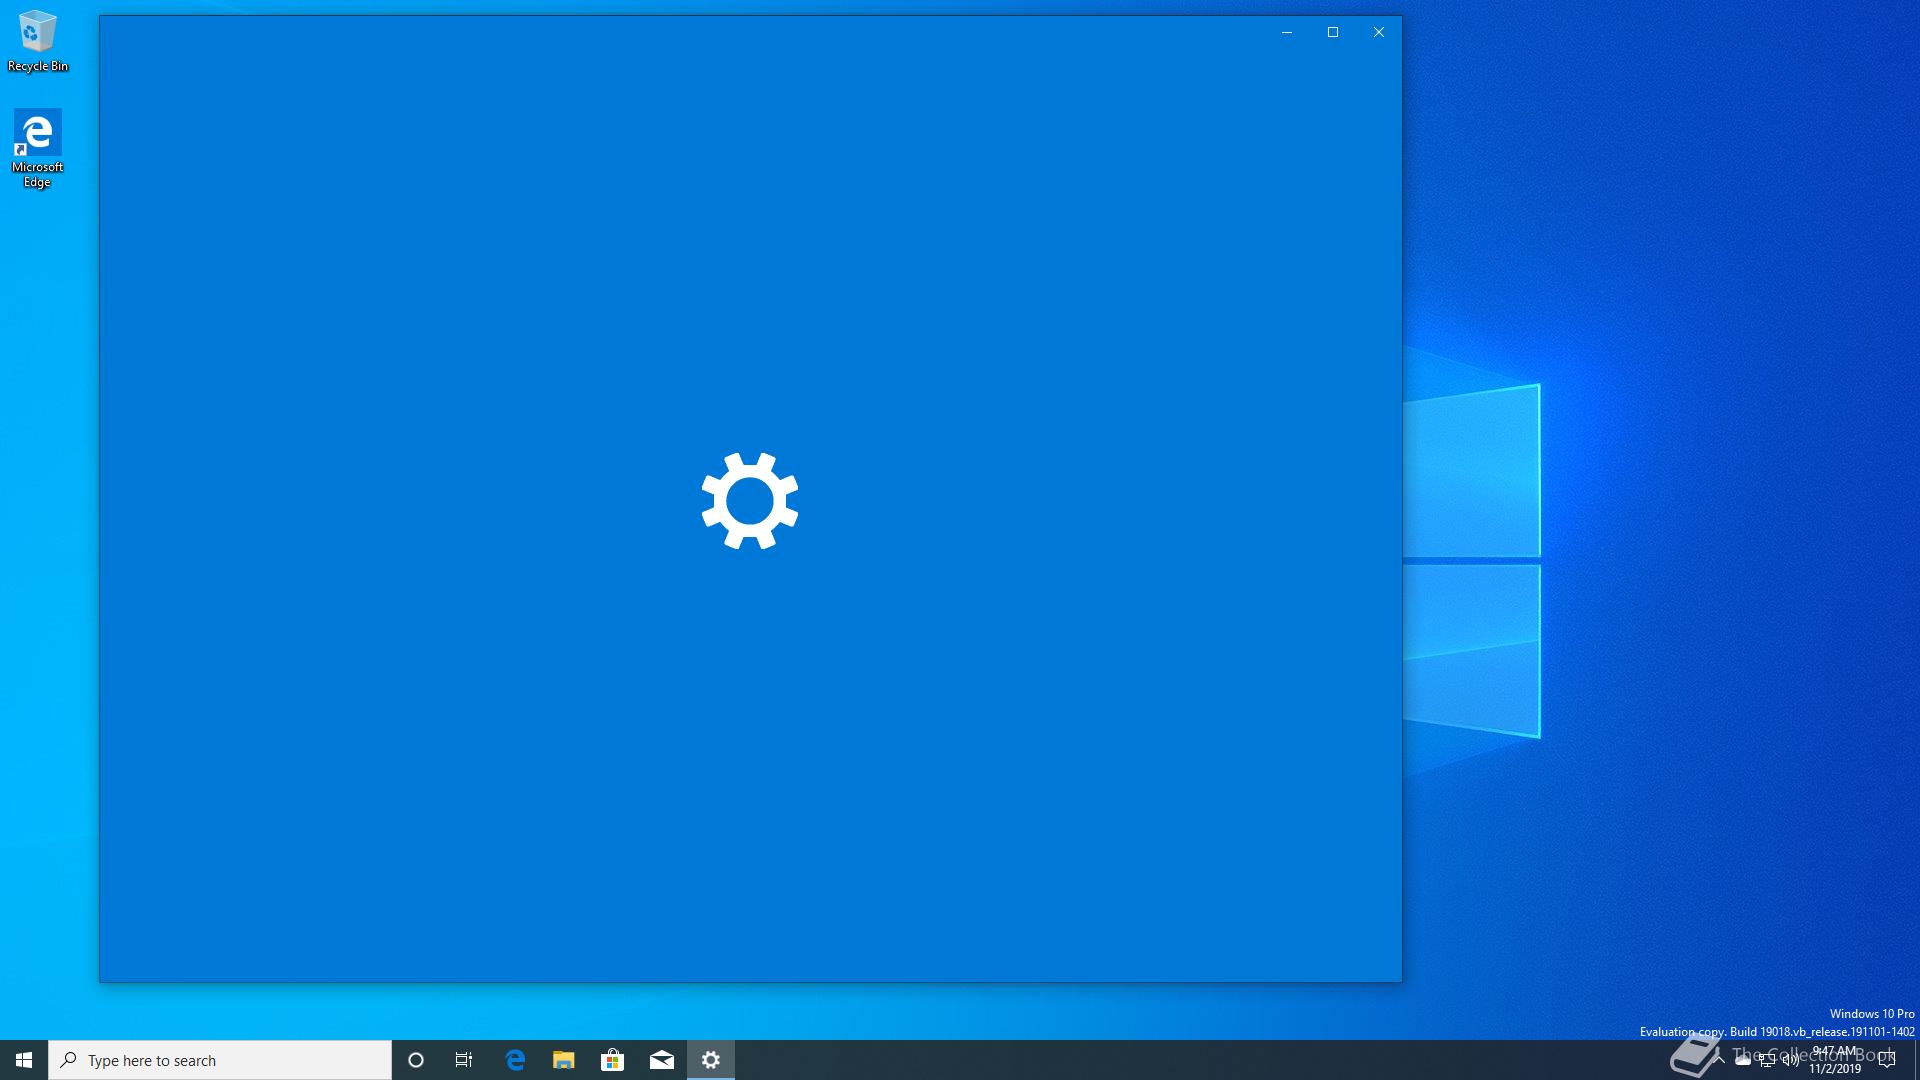1920x1080 pixels.
Task: Launch Microsoft Edge from the taskbar
Action: pos(515,1060)
